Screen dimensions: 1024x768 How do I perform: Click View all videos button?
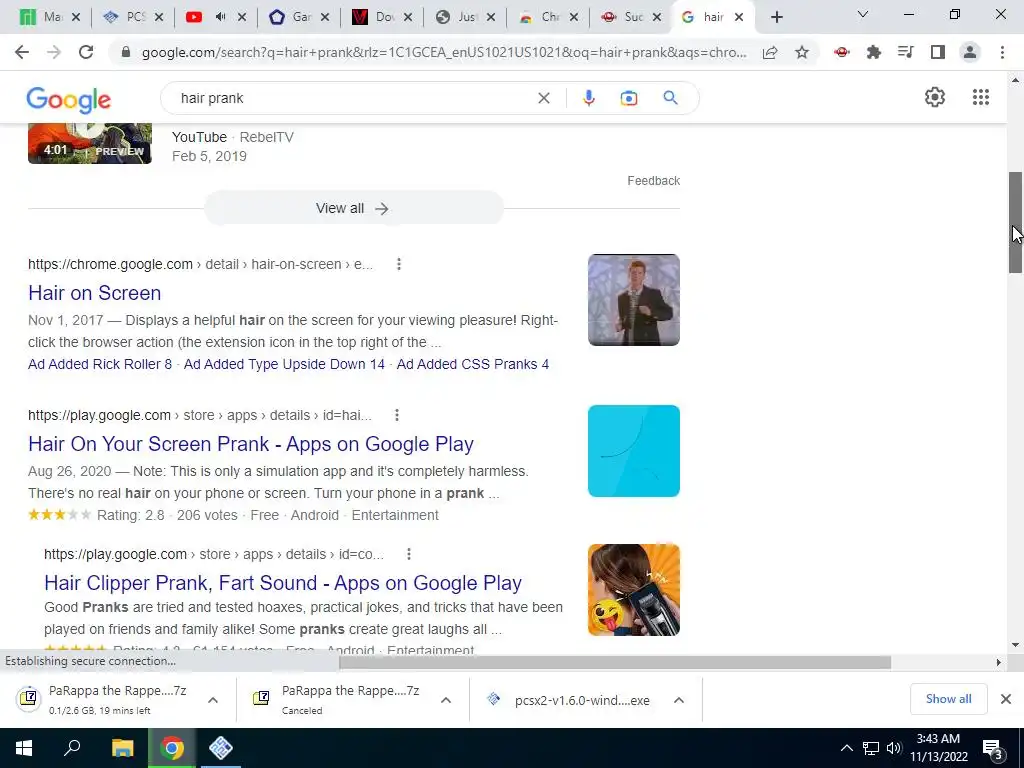point(353,208)
